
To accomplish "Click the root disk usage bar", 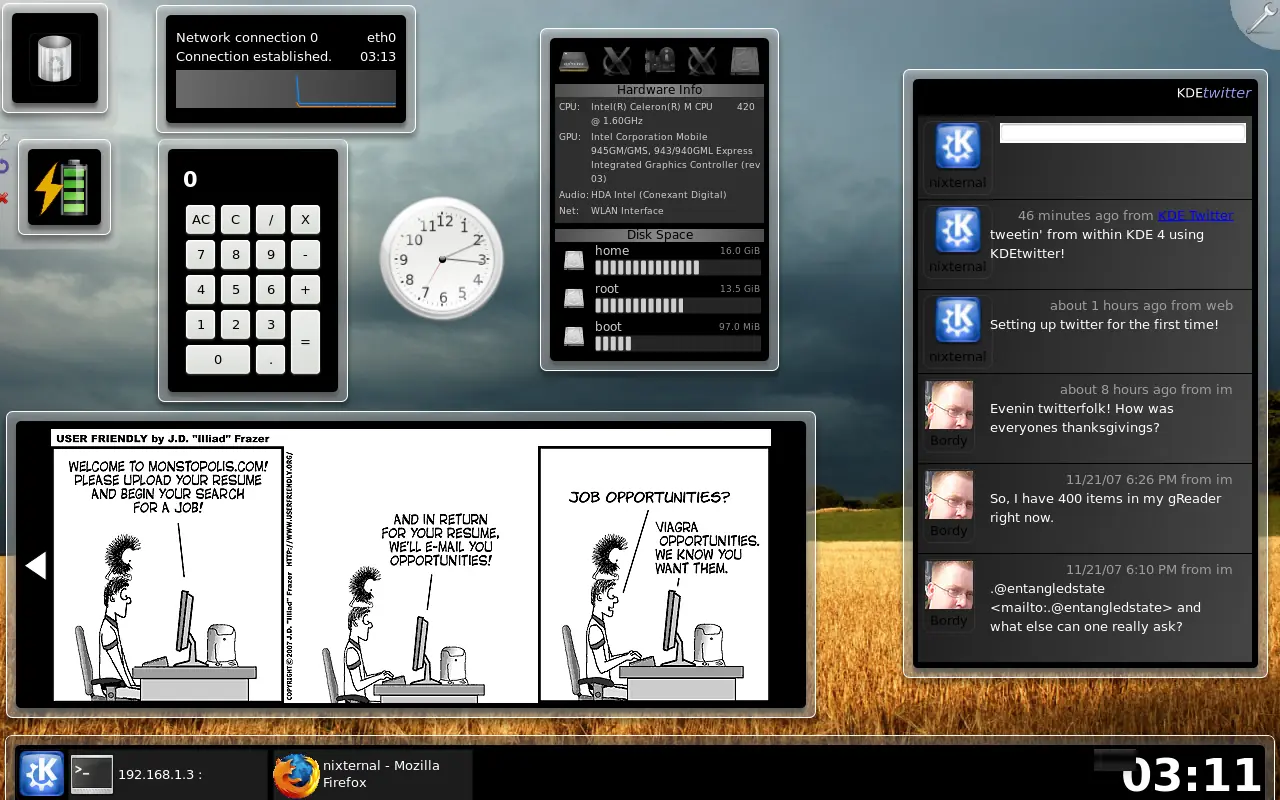I will [677, 306].
